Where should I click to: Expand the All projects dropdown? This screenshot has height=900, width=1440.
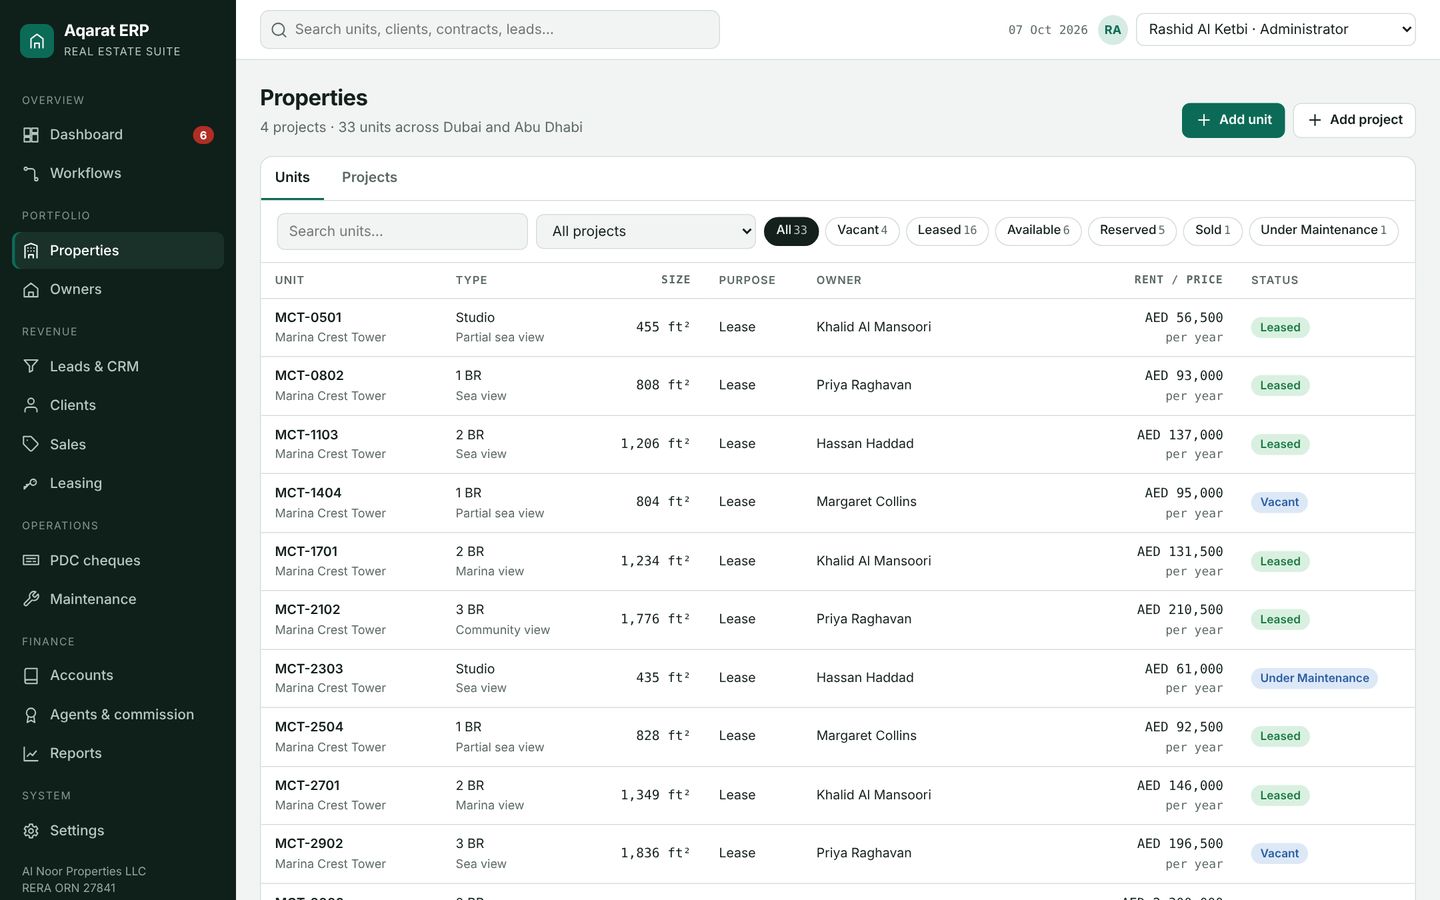[646, 231]
